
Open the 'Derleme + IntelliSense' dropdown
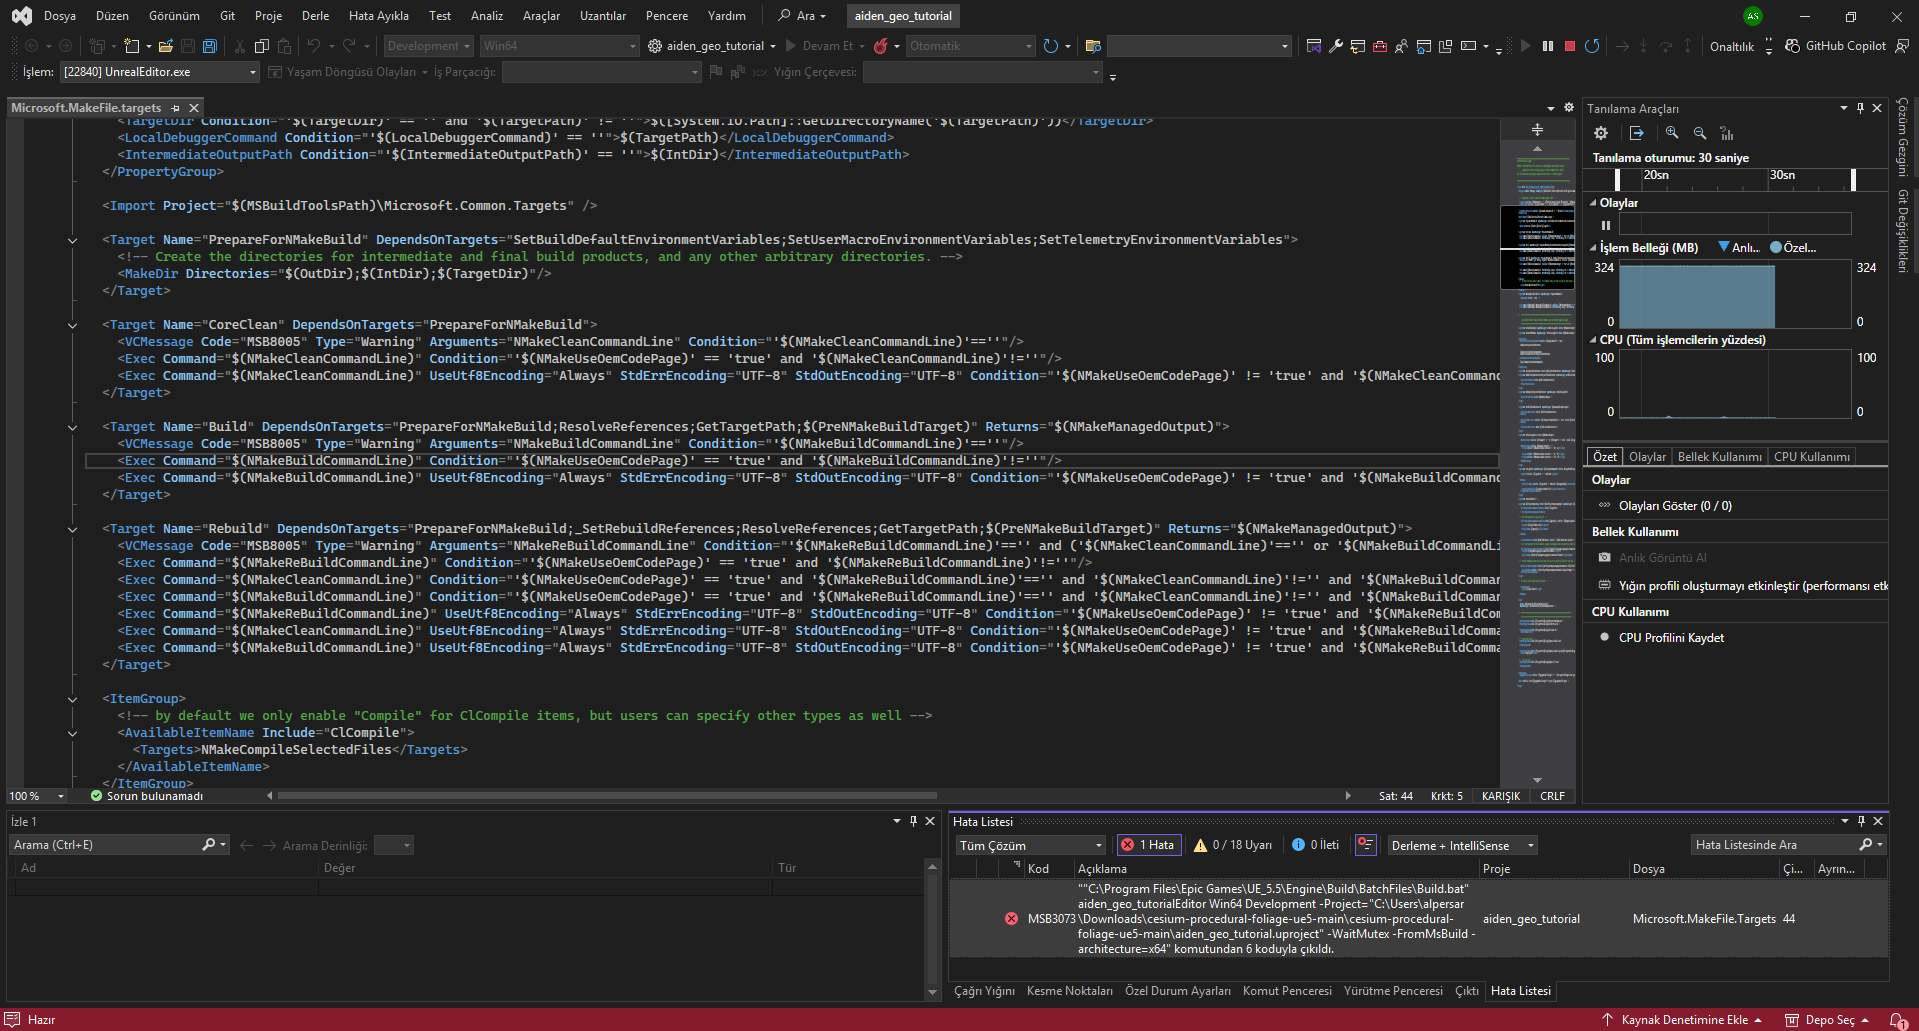[1461, 845]
